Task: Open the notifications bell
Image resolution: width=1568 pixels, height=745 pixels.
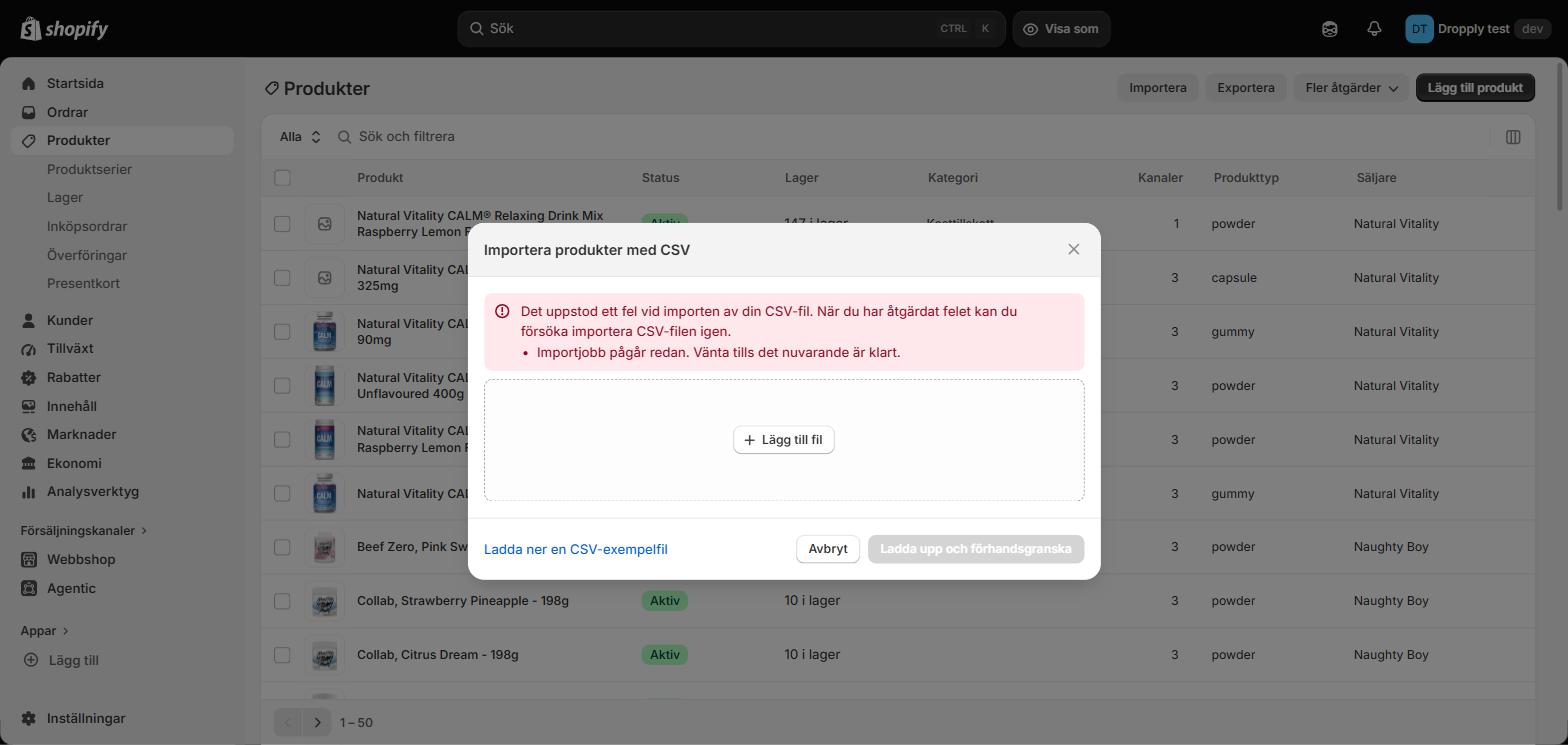Action: [1374, 29]
